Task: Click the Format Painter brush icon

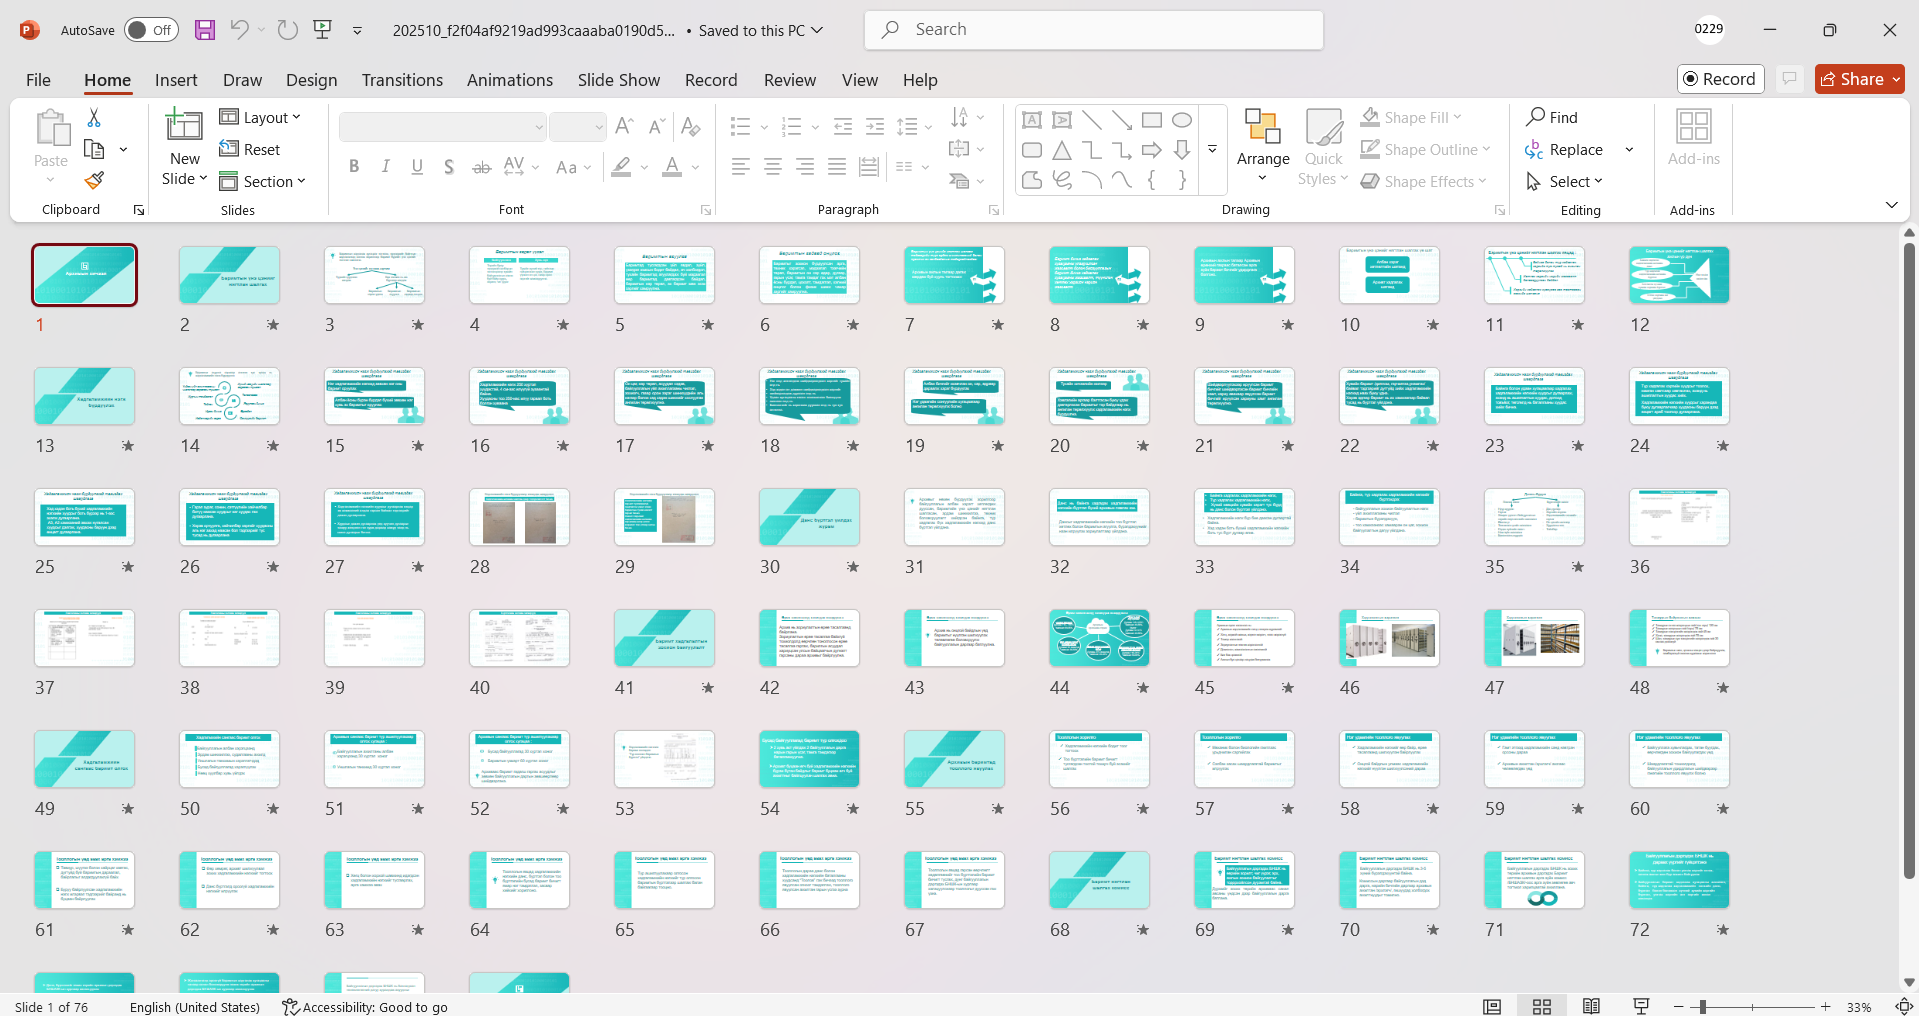Action: [x=94, y=181]
